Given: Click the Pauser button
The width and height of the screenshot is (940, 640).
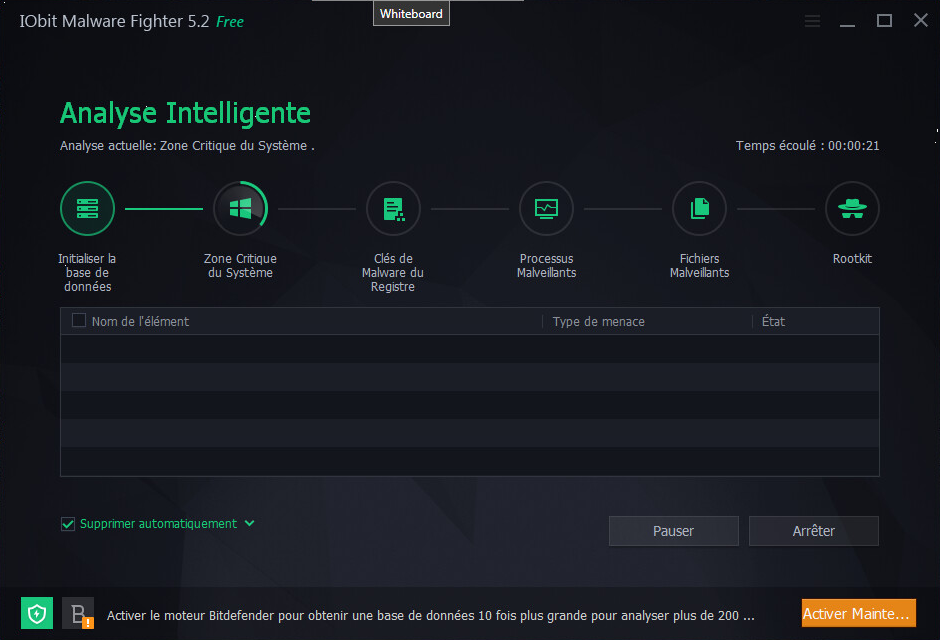Looking at the screenshot, I should [x=673, y=531].
